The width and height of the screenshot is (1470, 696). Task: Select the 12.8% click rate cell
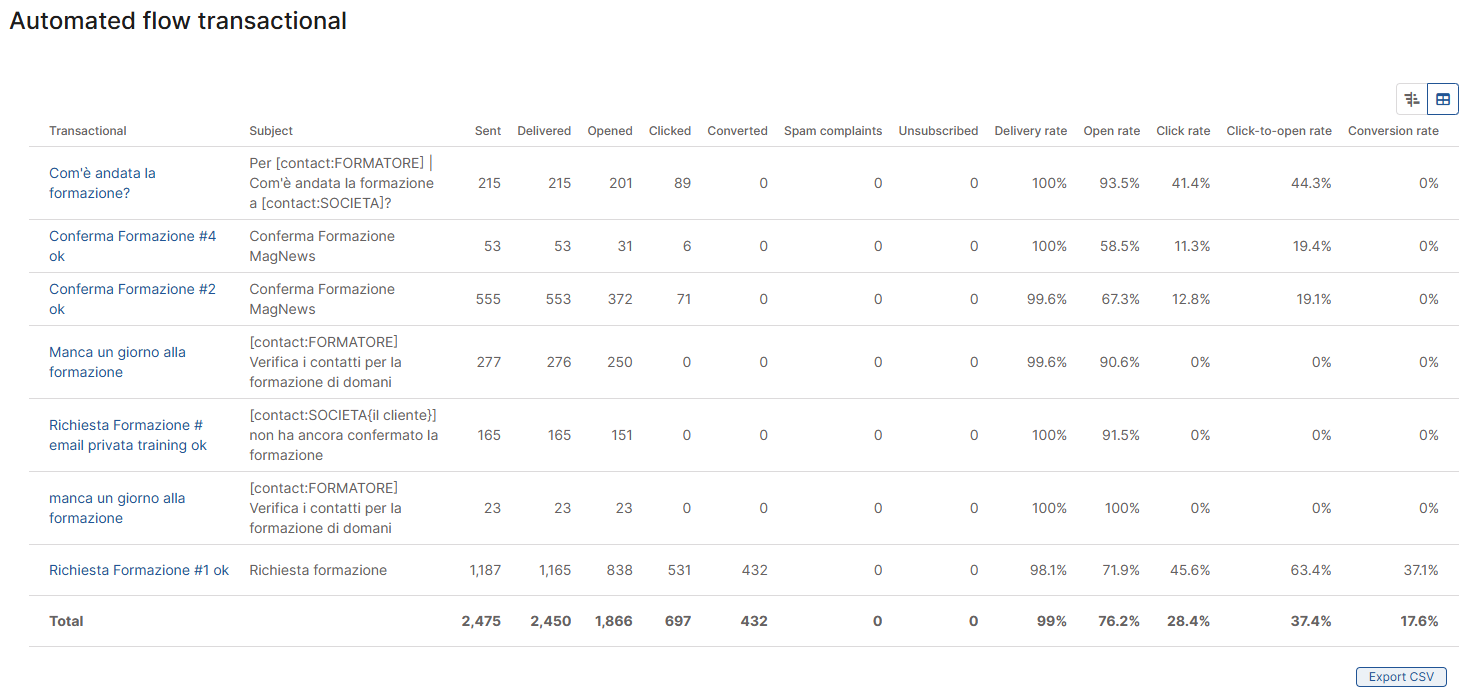click(x=1192, y=299)
